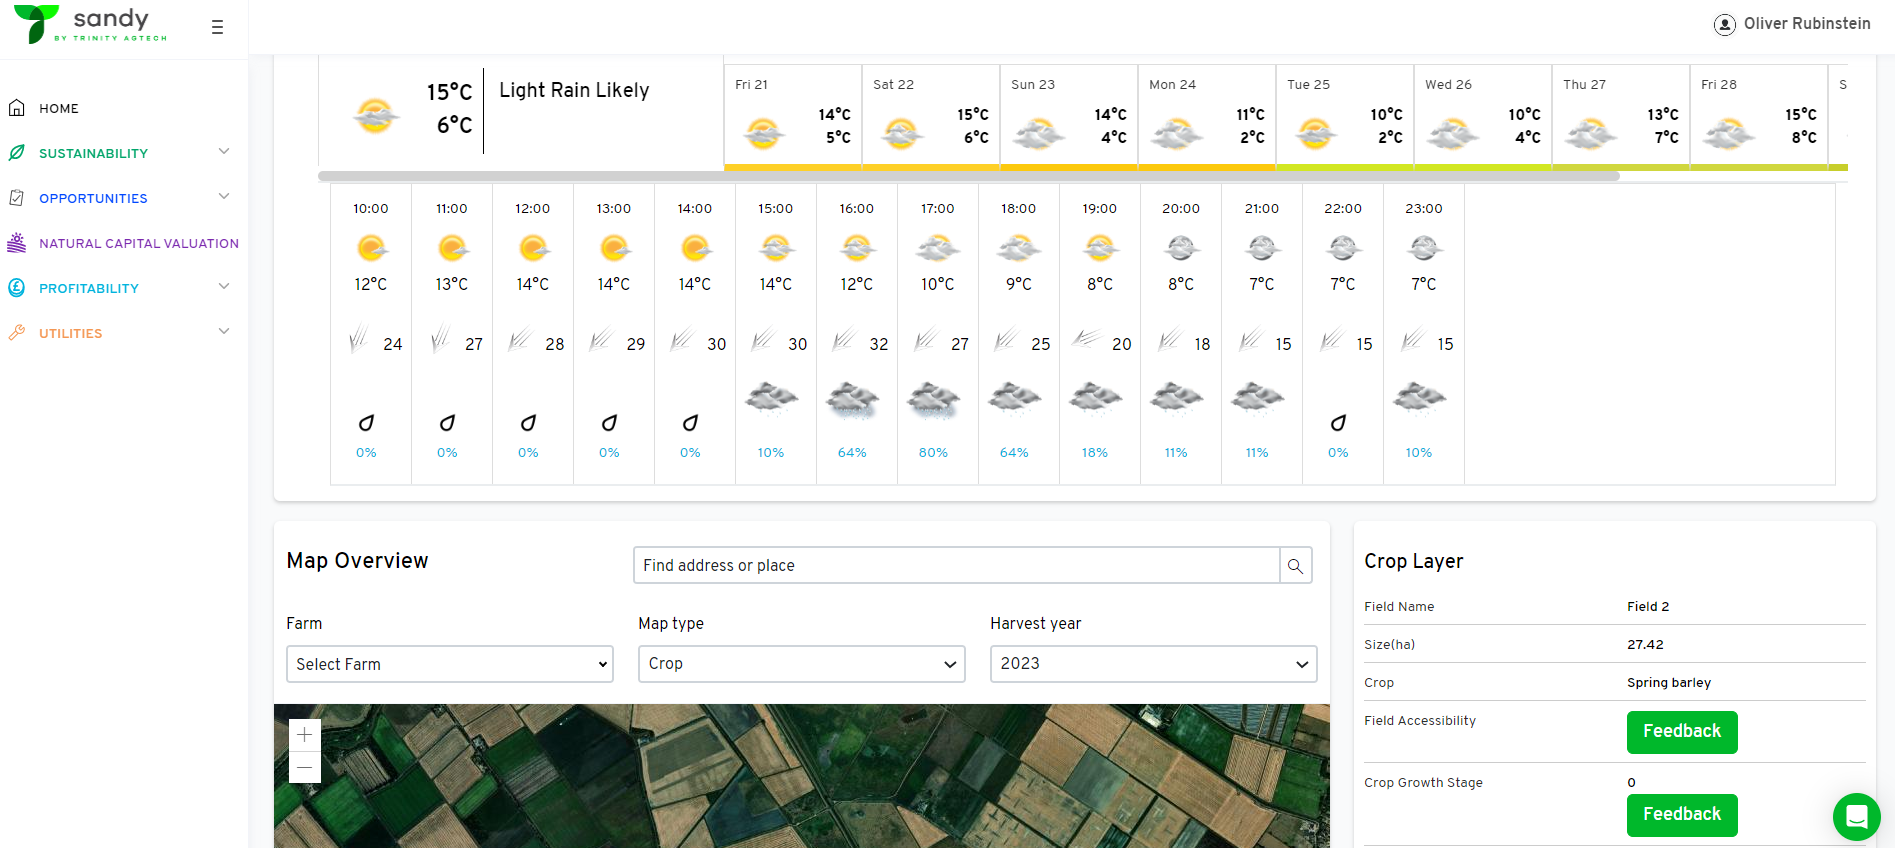Click Oliver Rubinstein username
Screen dimensions: 1895x848
tap(1807, 24)
